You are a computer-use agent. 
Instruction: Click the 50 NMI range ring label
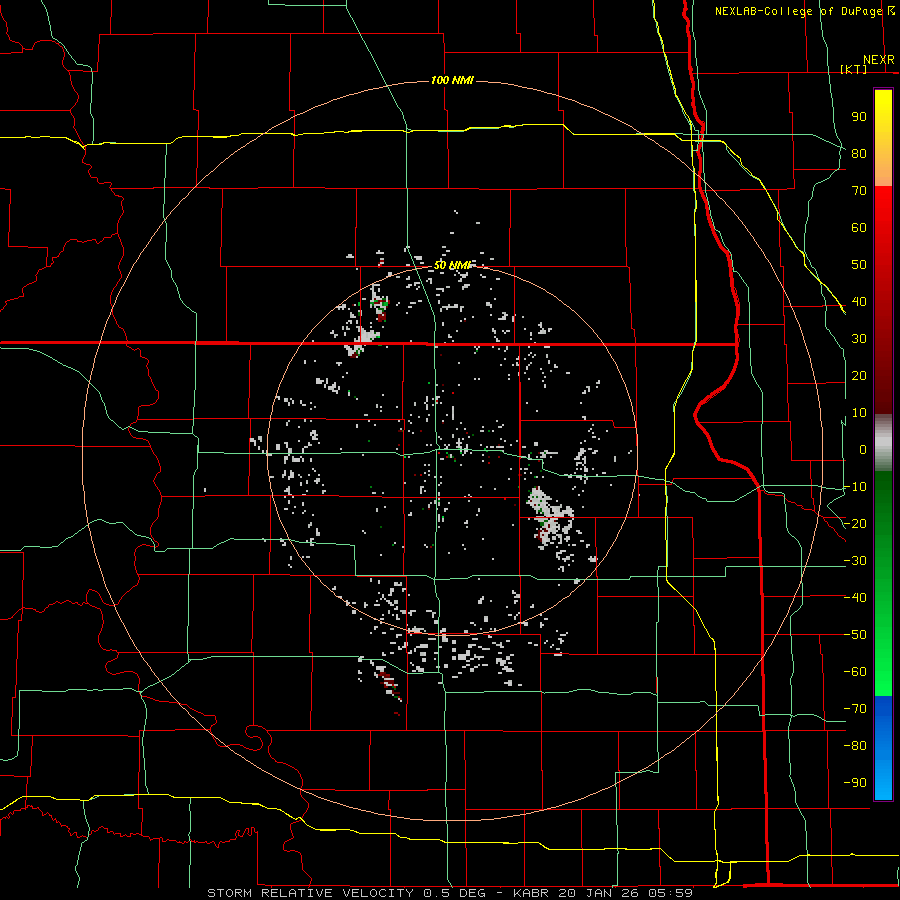[452, 265]
